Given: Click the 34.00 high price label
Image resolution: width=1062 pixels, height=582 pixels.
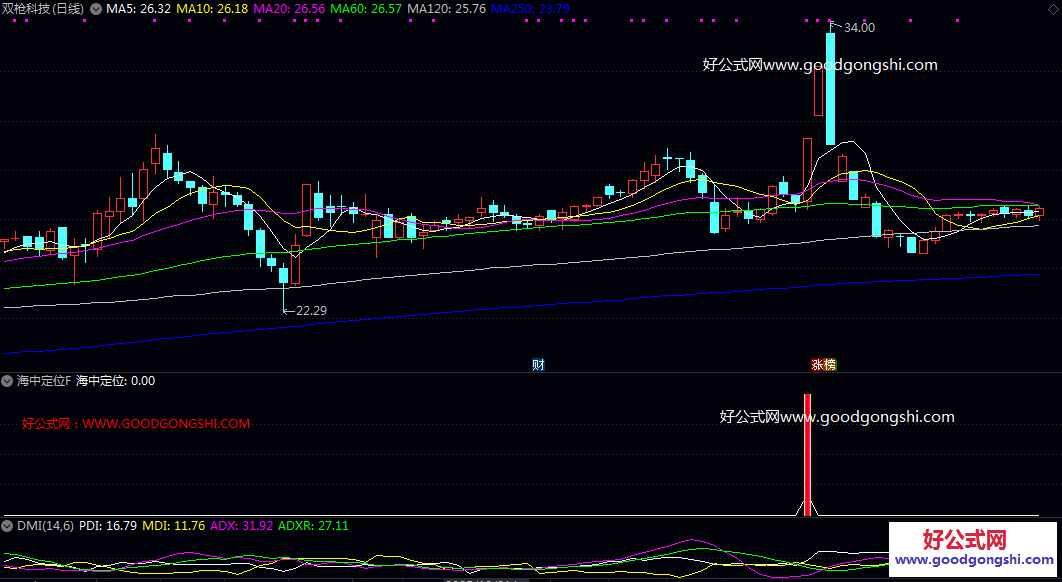Looking at the screenshot, I should (x=859, y=28).
